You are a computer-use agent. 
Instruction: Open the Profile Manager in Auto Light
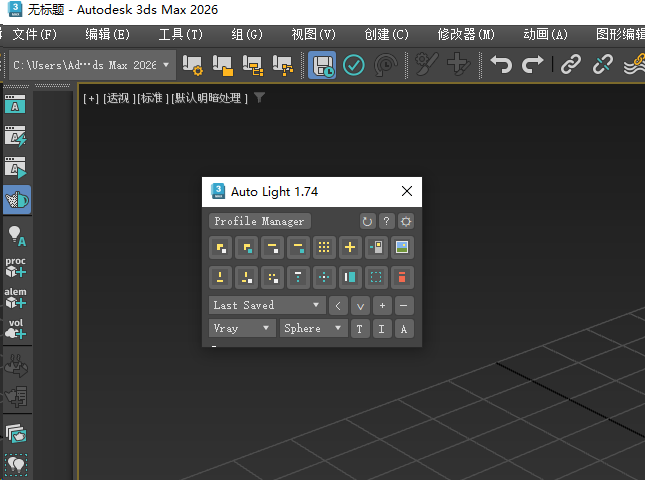(x=259, y=221)
